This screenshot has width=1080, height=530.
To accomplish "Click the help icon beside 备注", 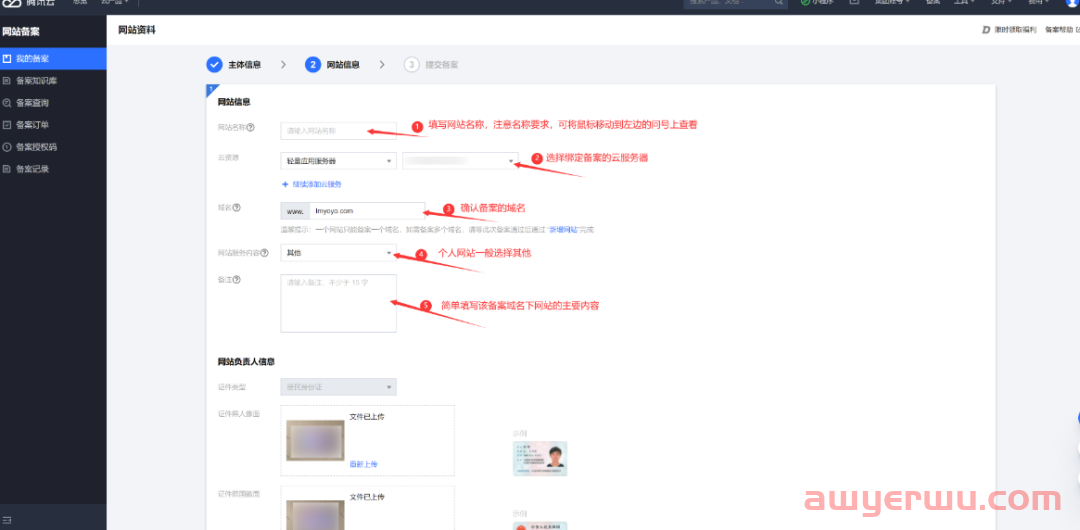I will [236, 280].
